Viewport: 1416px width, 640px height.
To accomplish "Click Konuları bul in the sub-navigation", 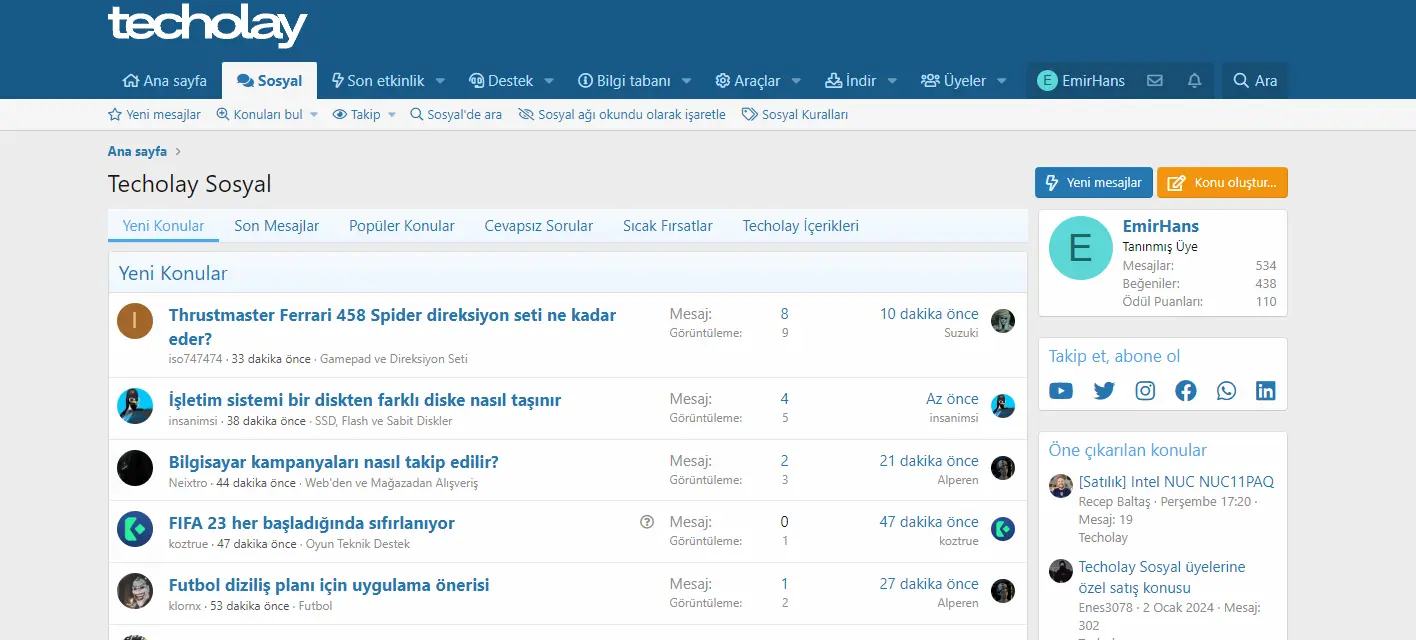I will (259, 115).
